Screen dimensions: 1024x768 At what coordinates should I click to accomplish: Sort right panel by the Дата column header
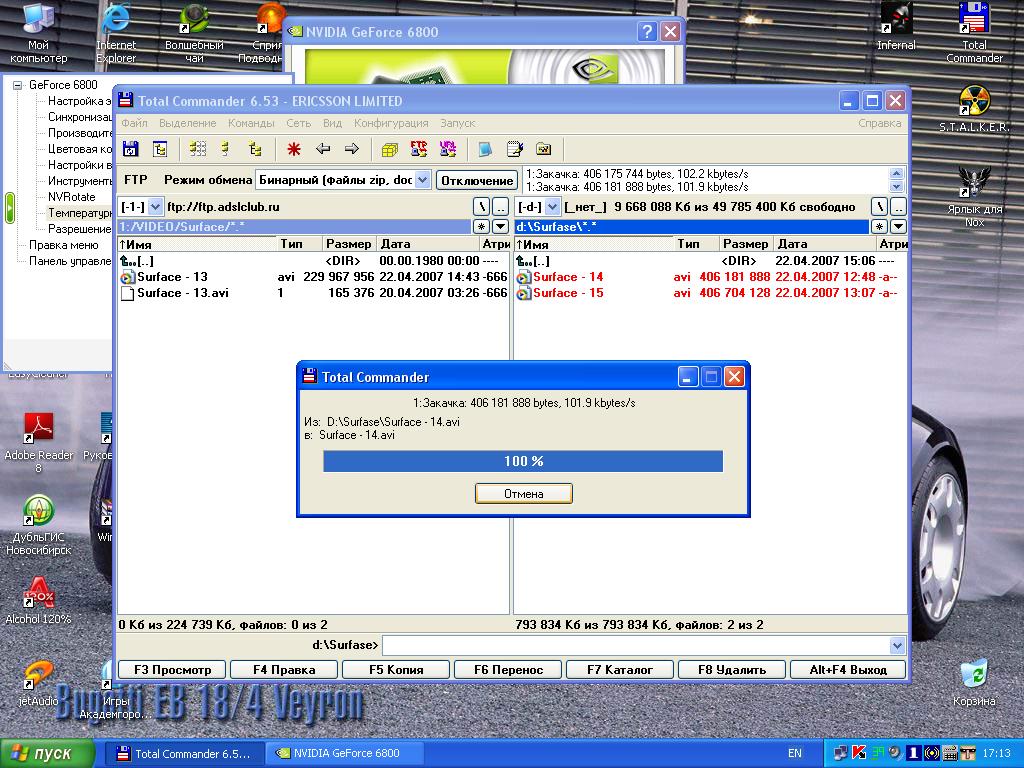pyautogui.click(x=824, y=244)
